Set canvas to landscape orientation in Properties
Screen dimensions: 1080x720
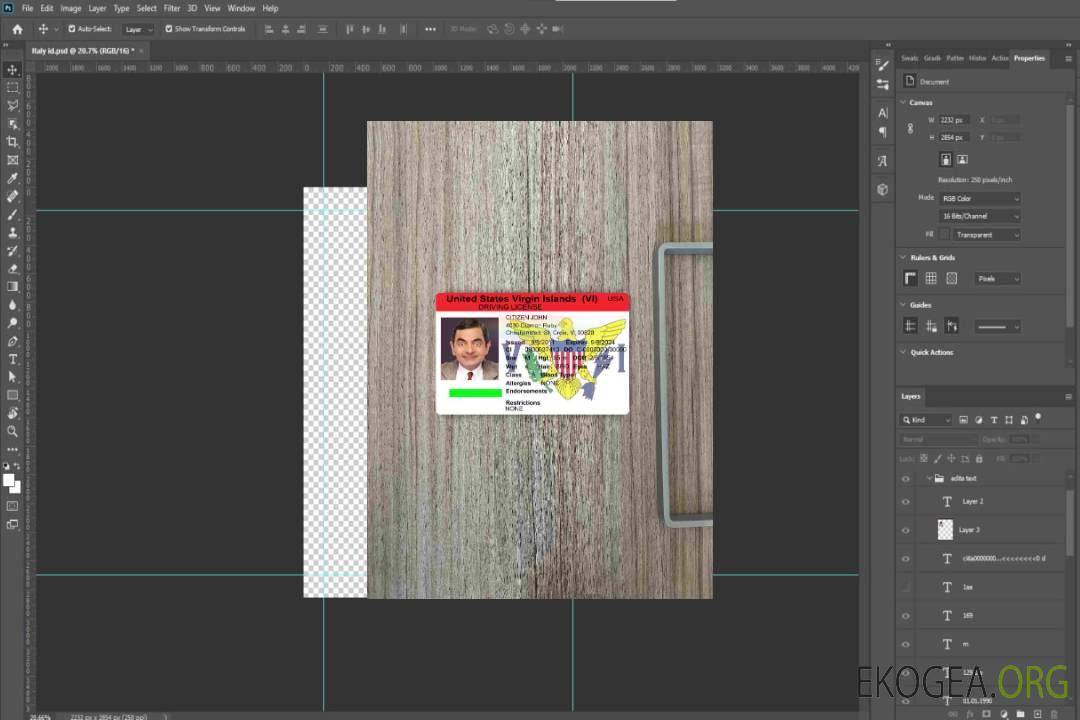click(x=962, y=159)
